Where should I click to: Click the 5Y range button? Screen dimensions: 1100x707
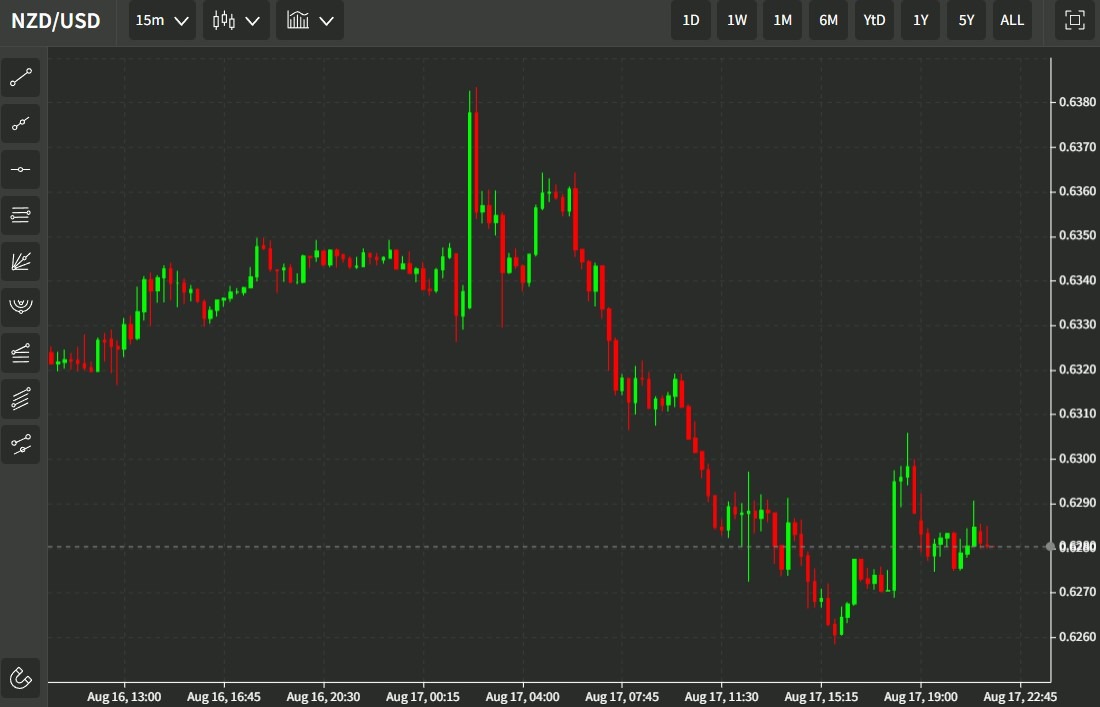click(966, 19)
